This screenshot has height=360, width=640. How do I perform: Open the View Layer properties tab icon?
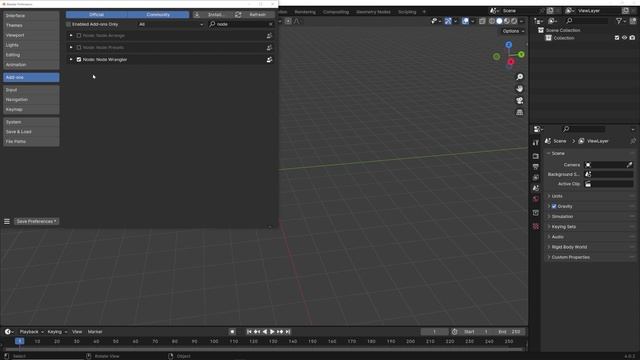coord(536,177)
